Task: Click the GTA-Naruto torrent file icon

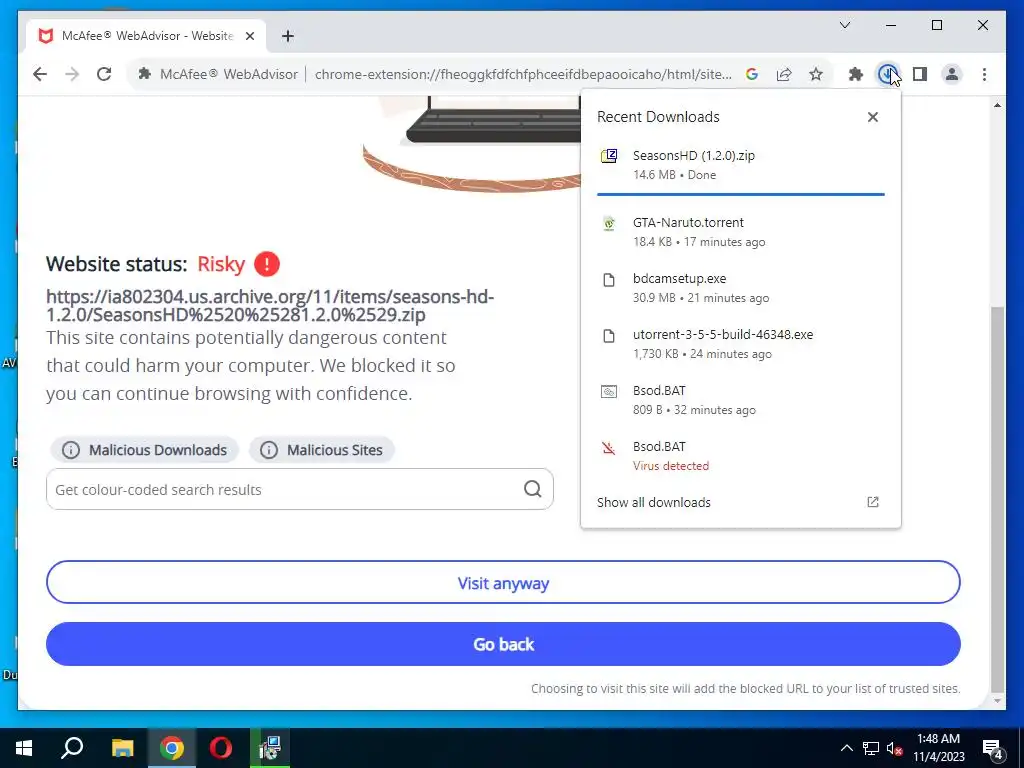Action: [x=609, y=223]
